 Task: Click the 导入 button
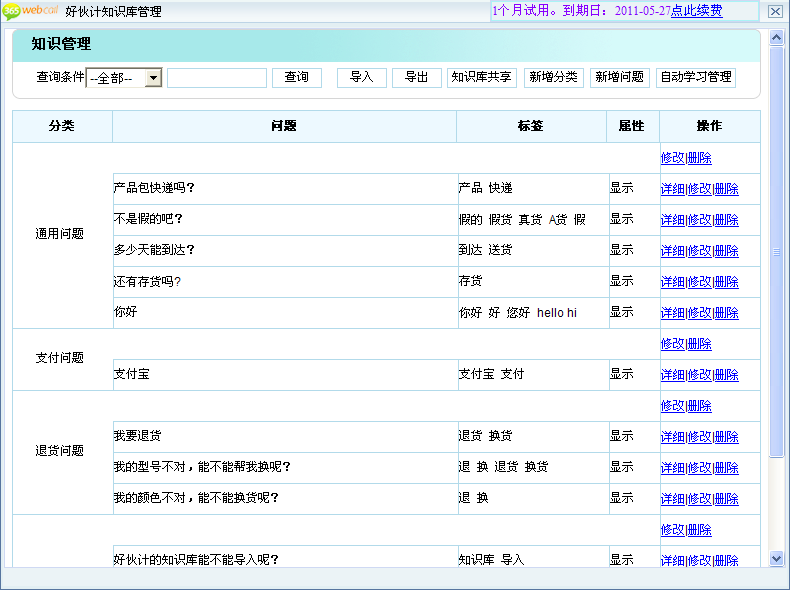tap(362, 78)
